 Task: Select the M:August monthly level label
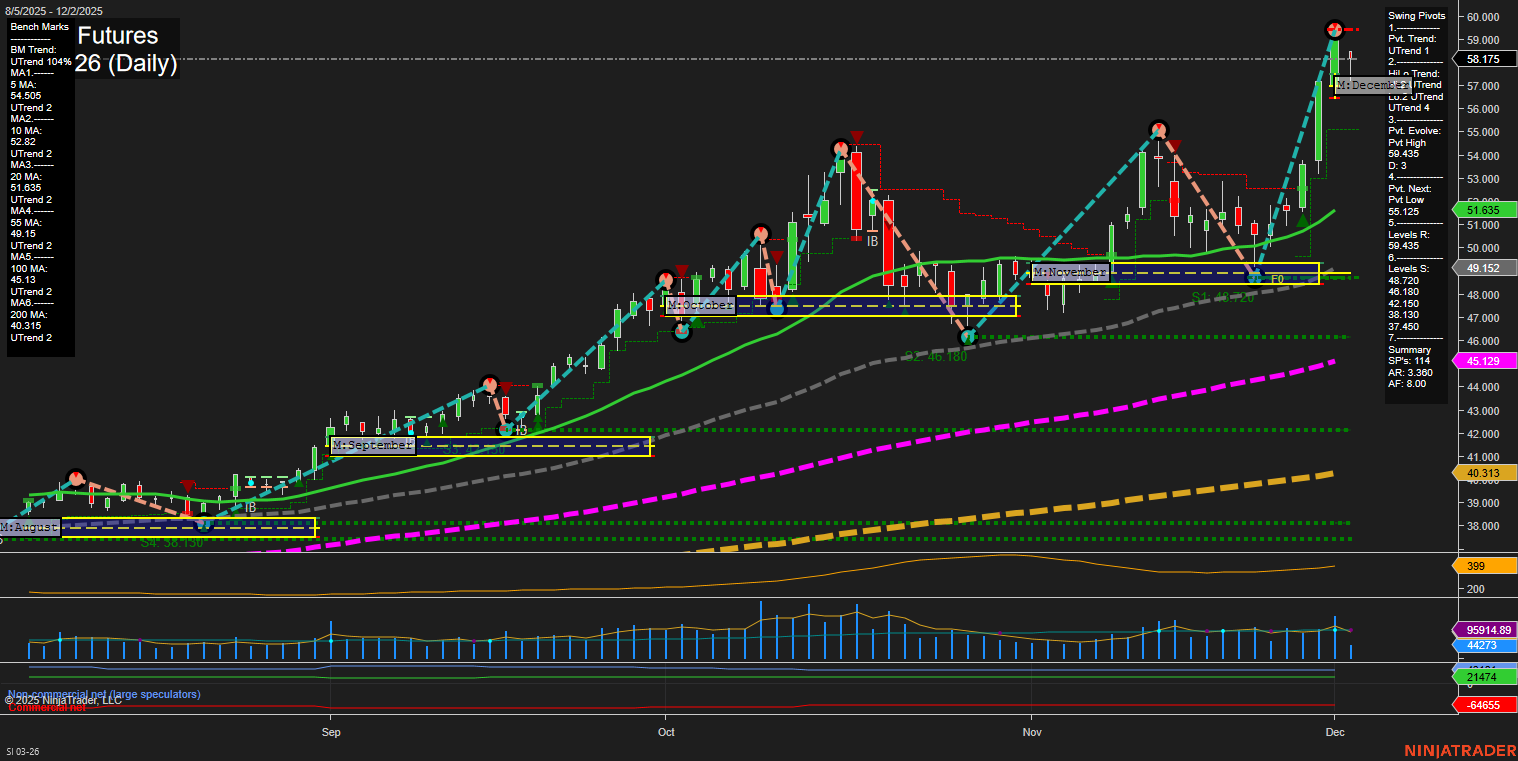[30, 526]
